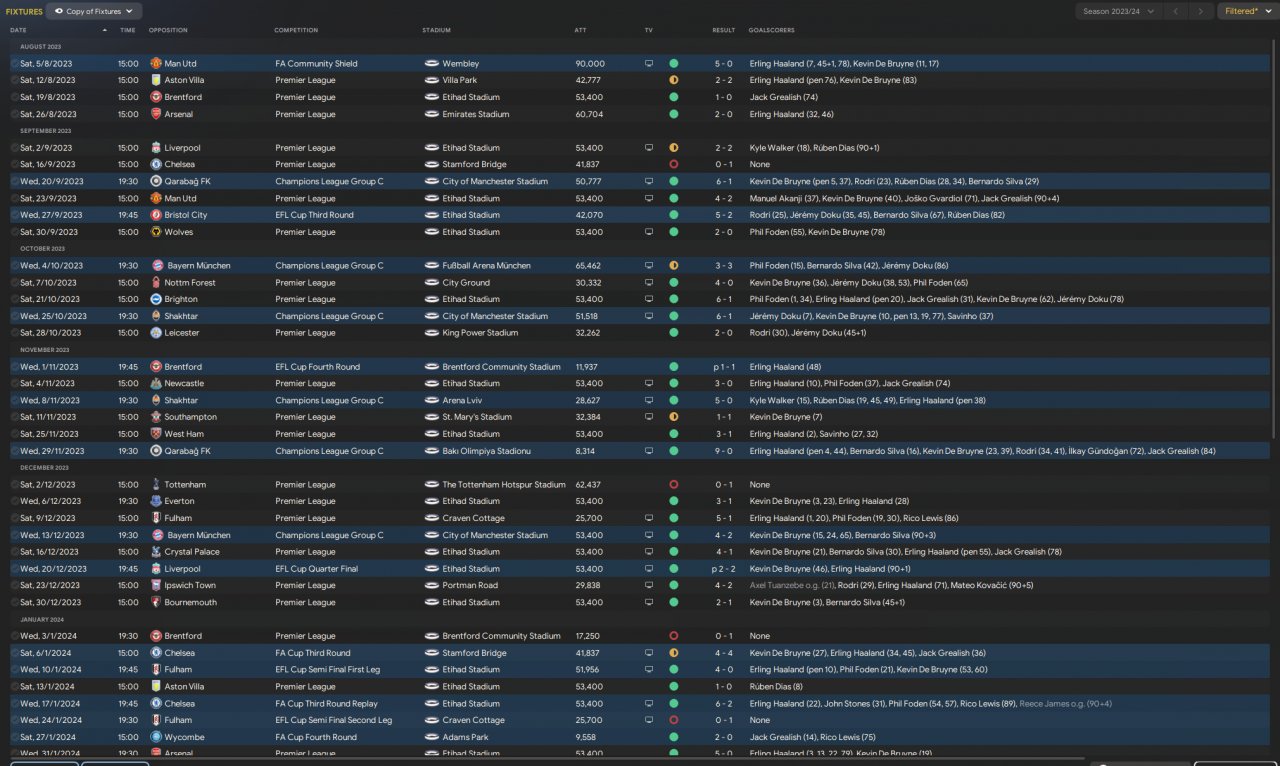Open FA Community Shield competition link
The height and width of the screenshot is (766, 1280).
point(316,63)
